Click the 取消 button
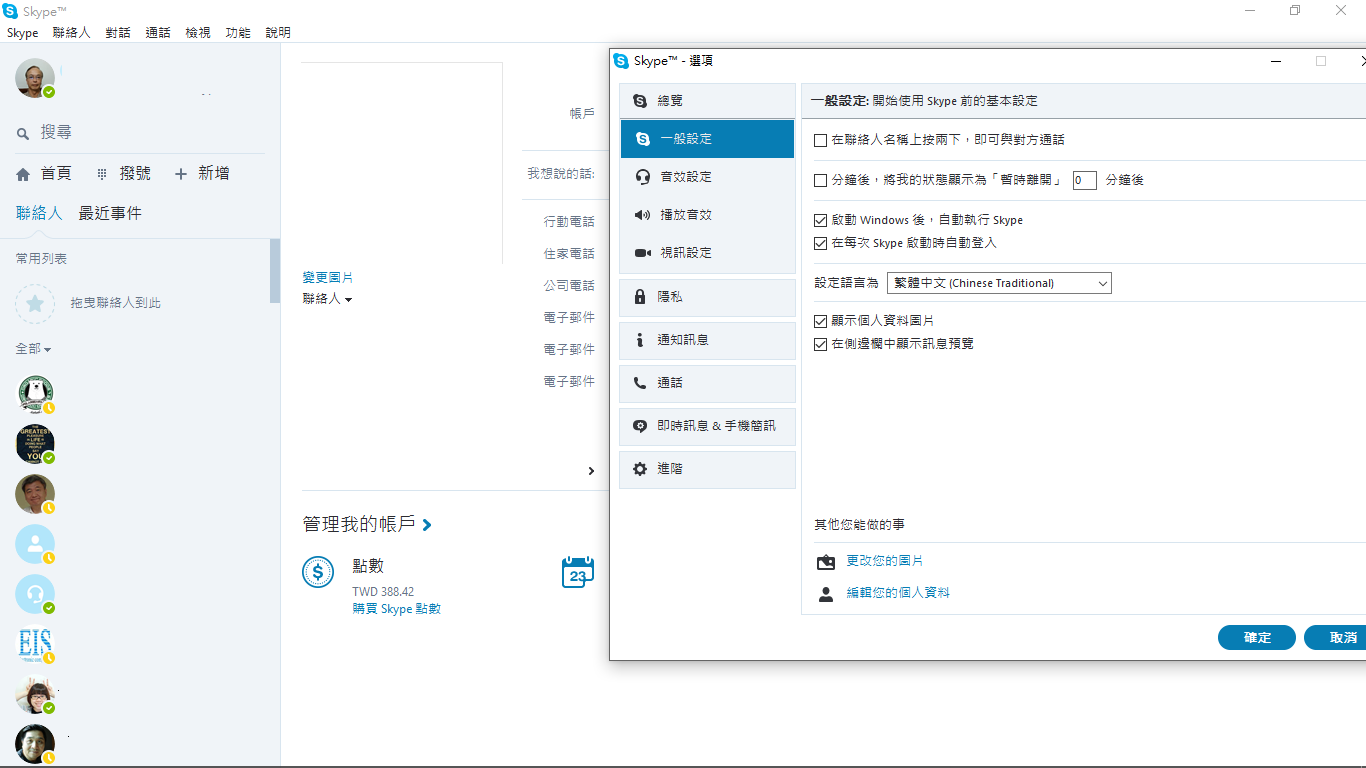The height and width of the screenshot is (768, 1366). point(1337,638)
